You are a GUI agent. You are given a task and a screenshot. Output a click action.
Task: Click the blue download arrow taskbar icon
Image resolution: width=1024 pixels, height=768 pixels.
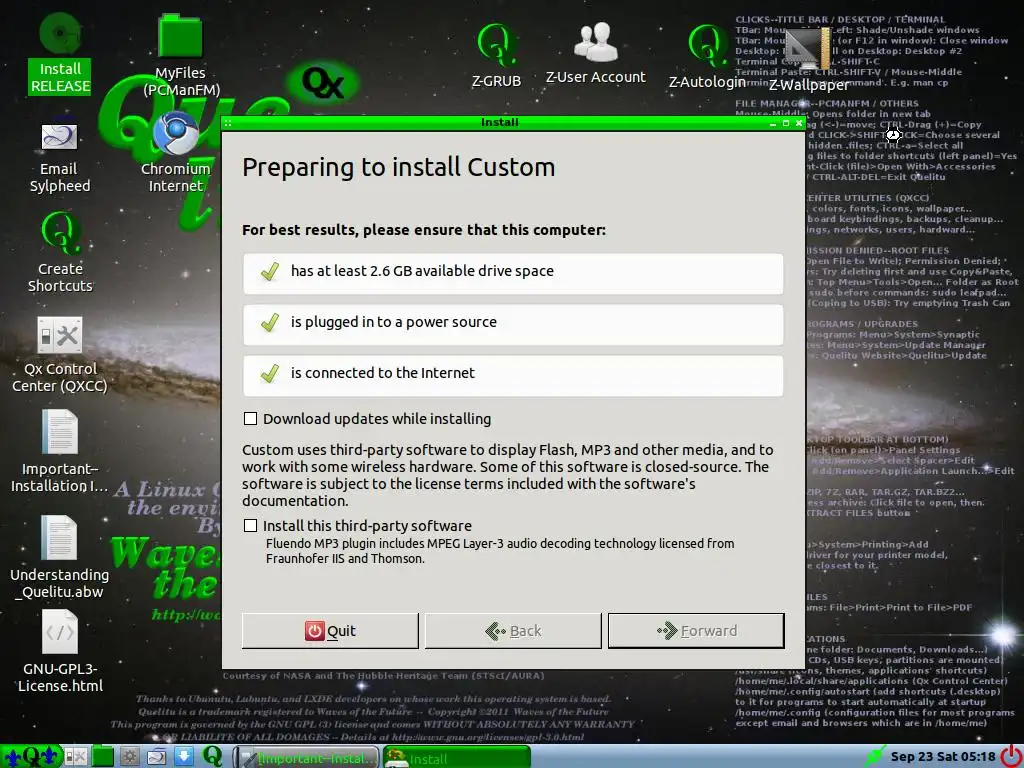184,757
